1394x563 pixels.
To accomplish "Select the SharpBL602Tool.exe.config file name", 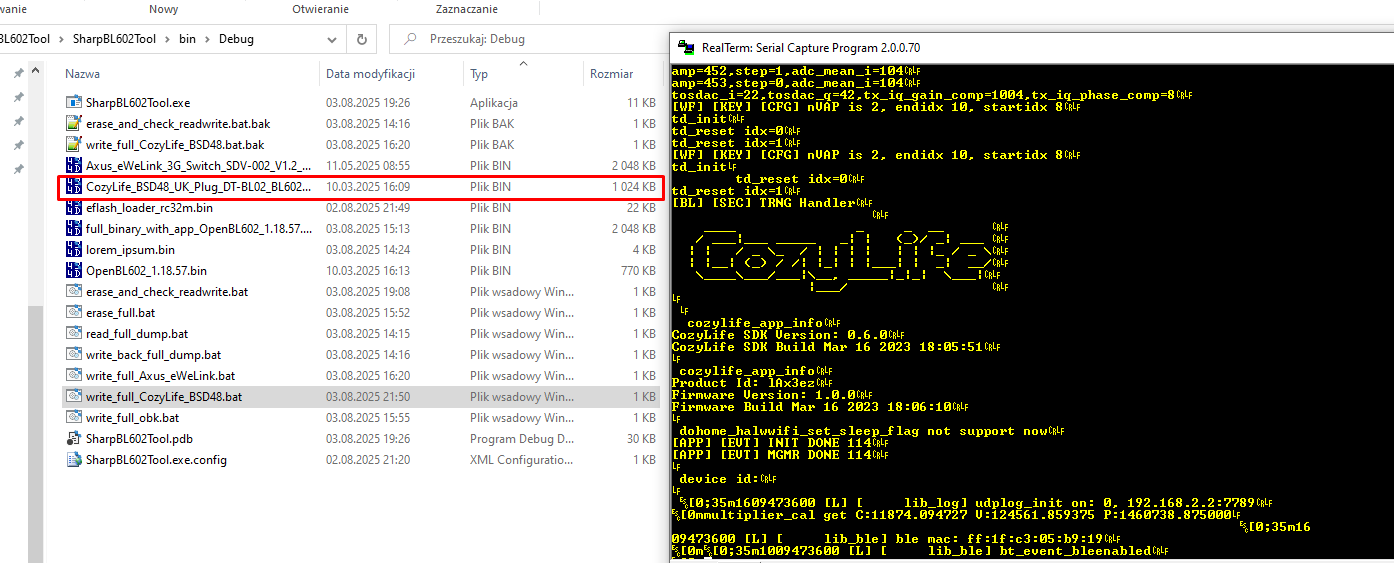I will 156,459.
